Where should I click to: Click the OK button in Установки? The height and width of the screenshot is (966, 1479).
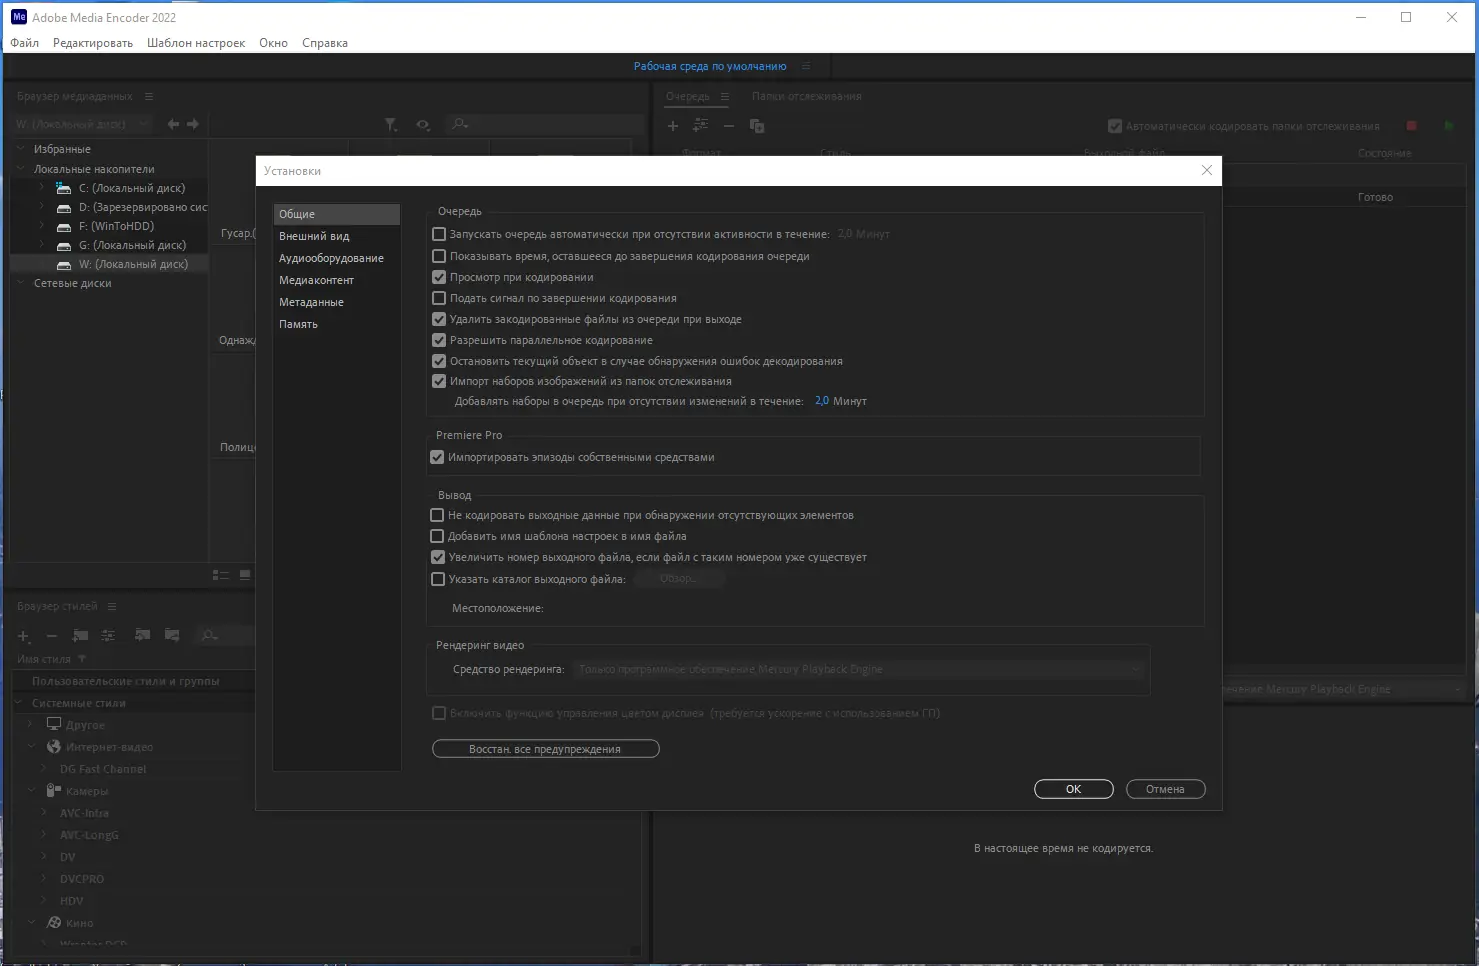(1073, 789)
